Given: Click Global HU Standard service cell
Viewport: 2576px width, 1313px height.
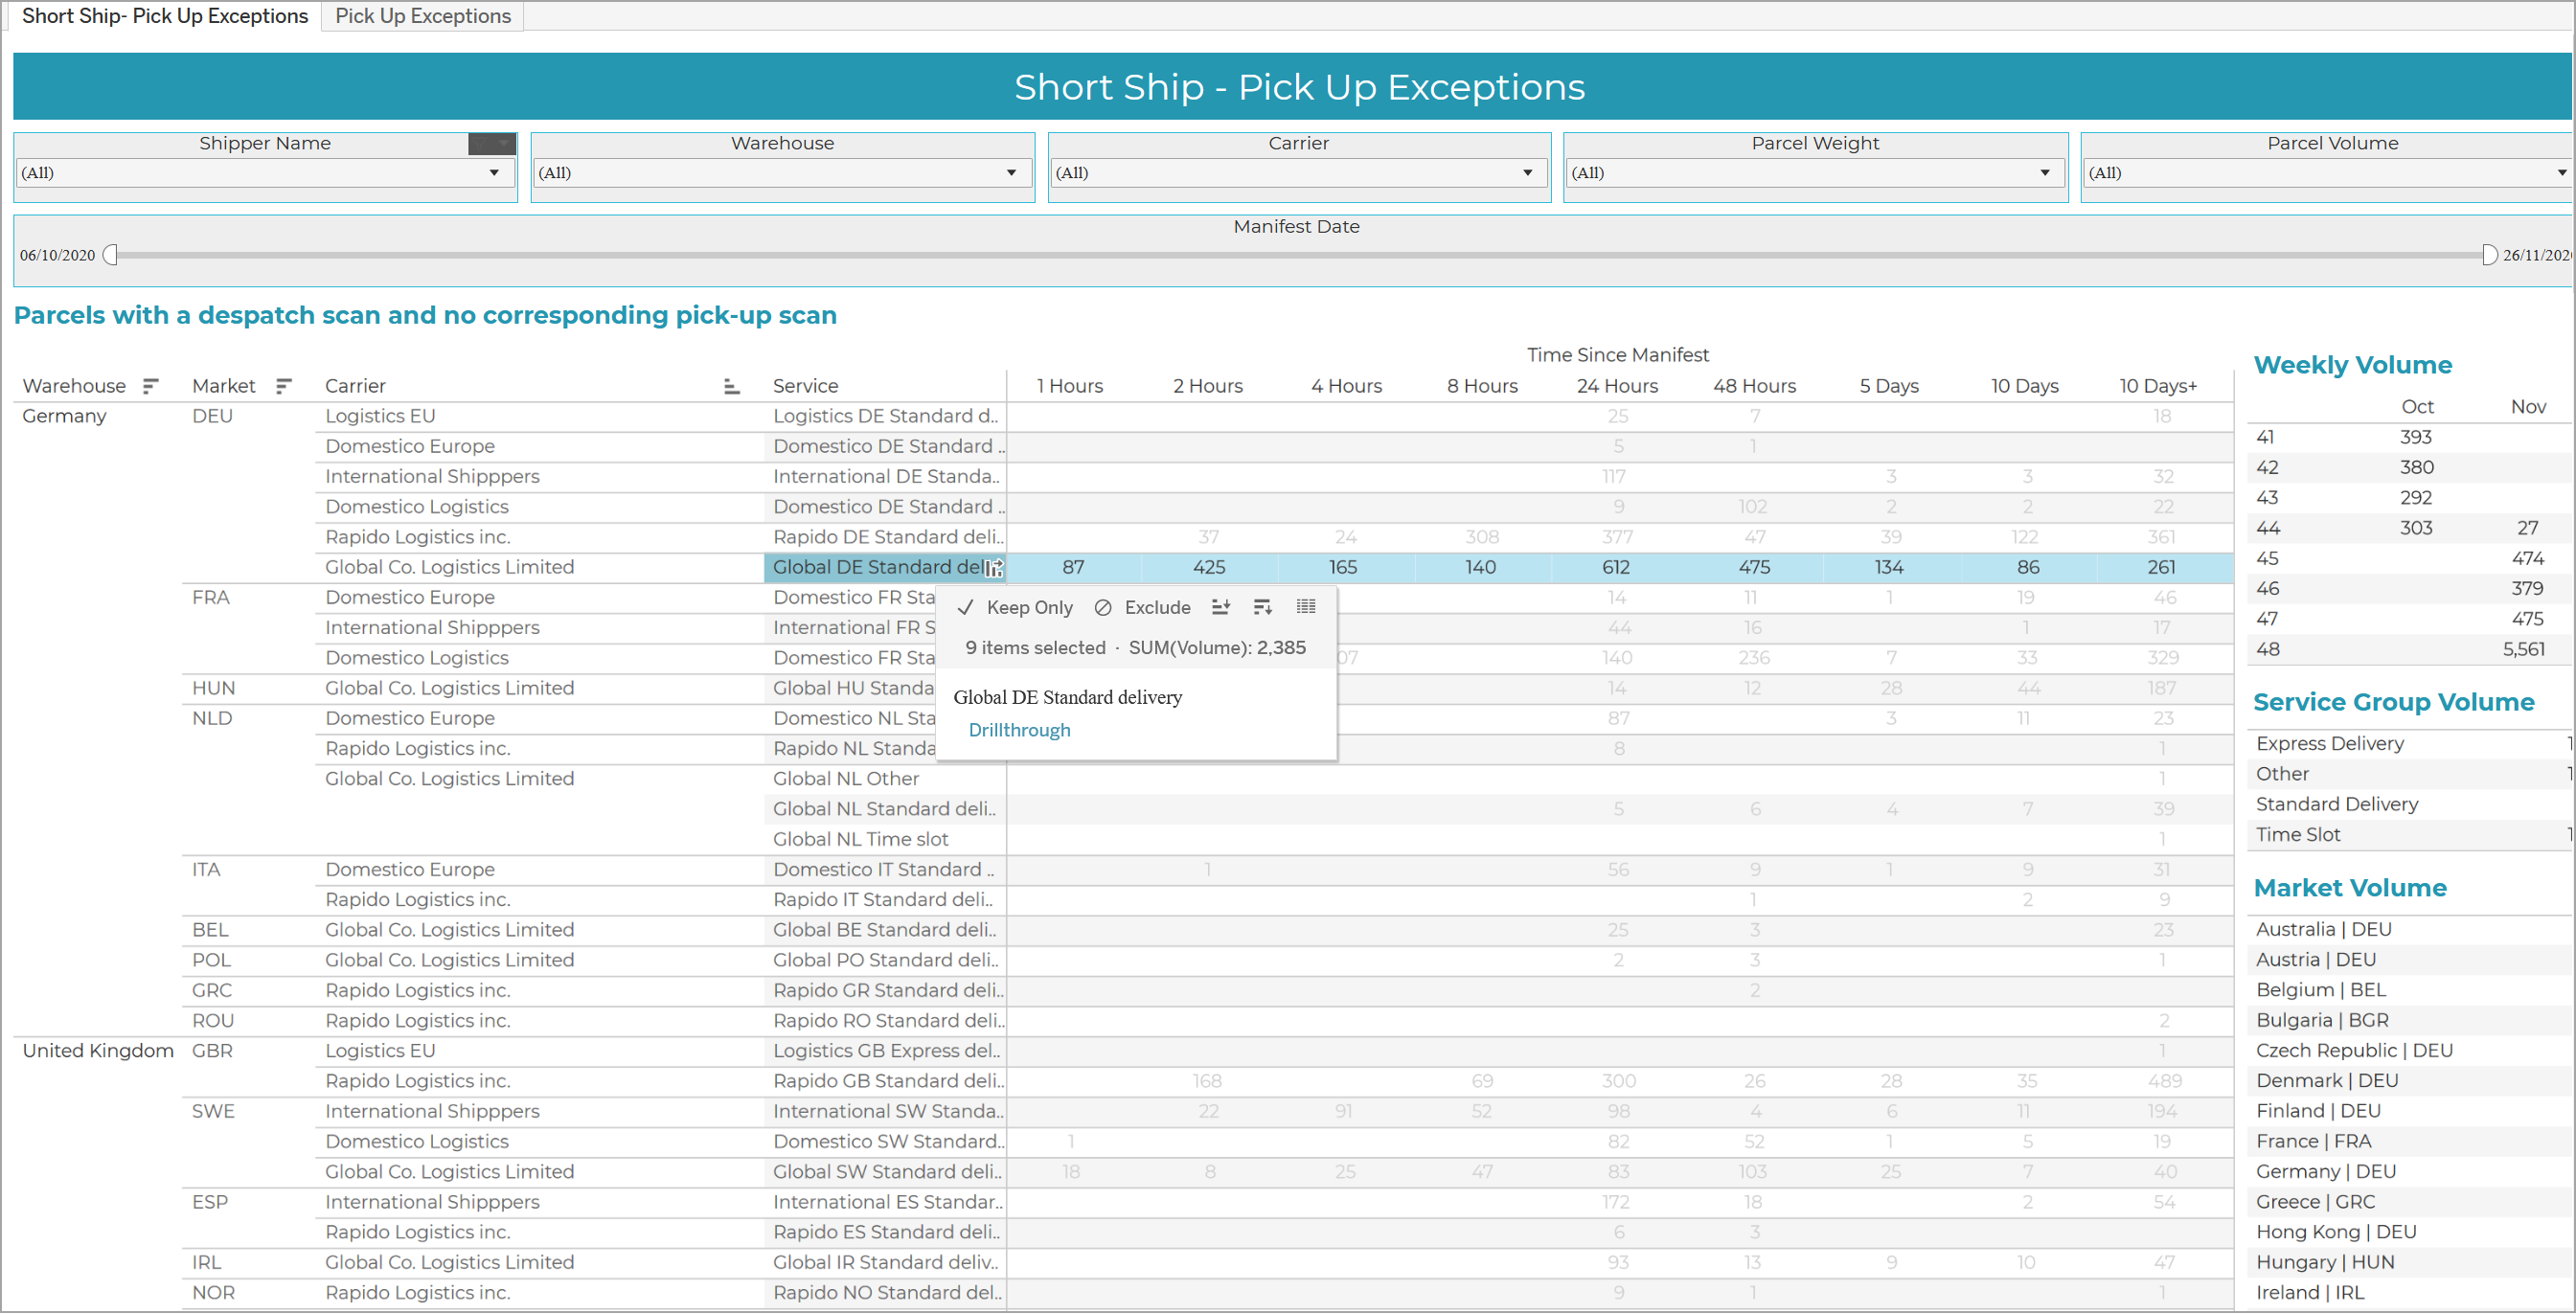Looking at the screenshot, I should tap(853, 688).
